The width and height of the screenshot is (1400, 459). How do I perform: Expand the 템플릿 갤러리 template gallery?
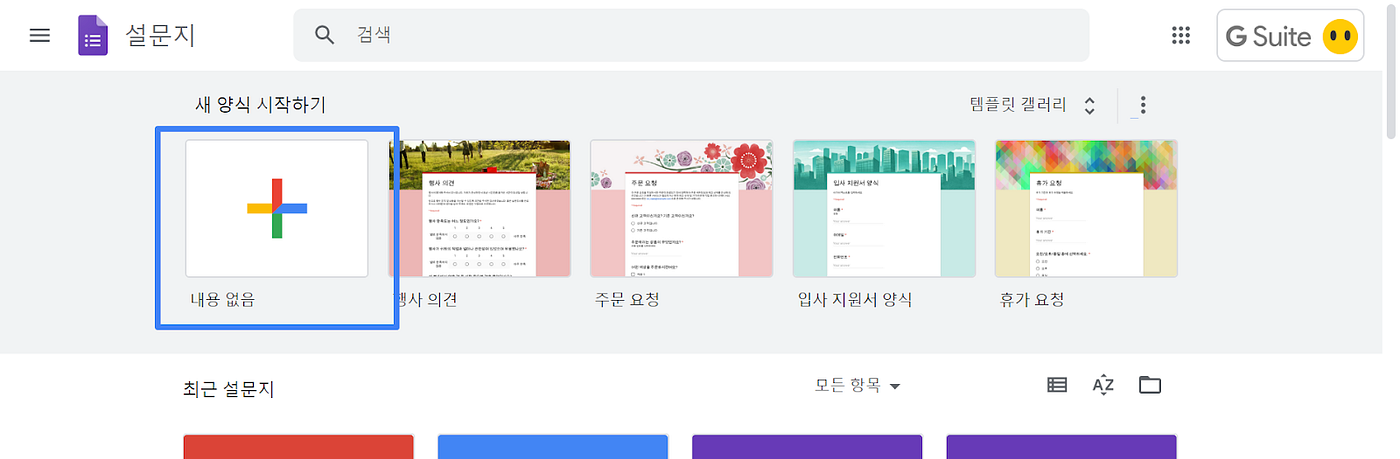tap(1033, 105)
